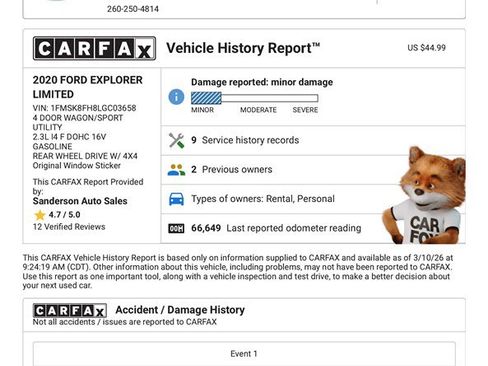Open the Last reported odometer reading row
The height and width of the screenshot is (366, 488).
pyautogui.click(x=313, y=228)
